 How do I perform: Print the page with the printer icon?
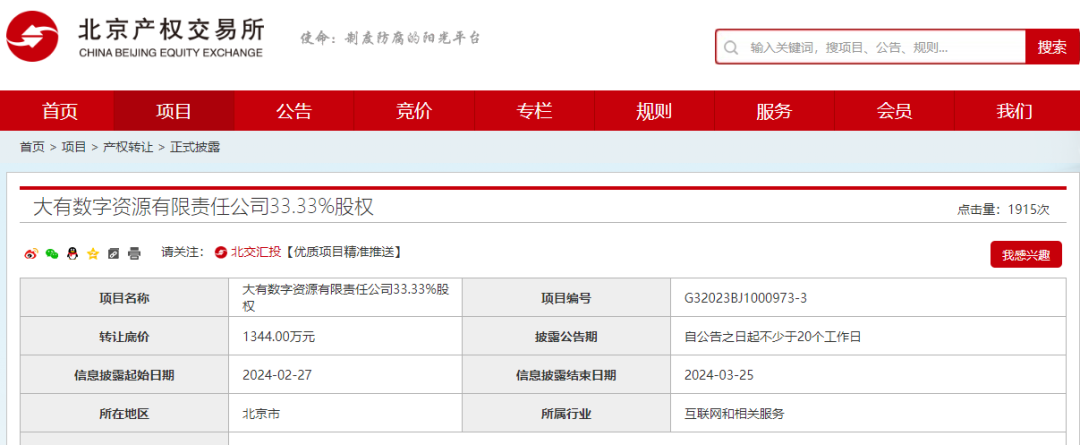[134, 253]
